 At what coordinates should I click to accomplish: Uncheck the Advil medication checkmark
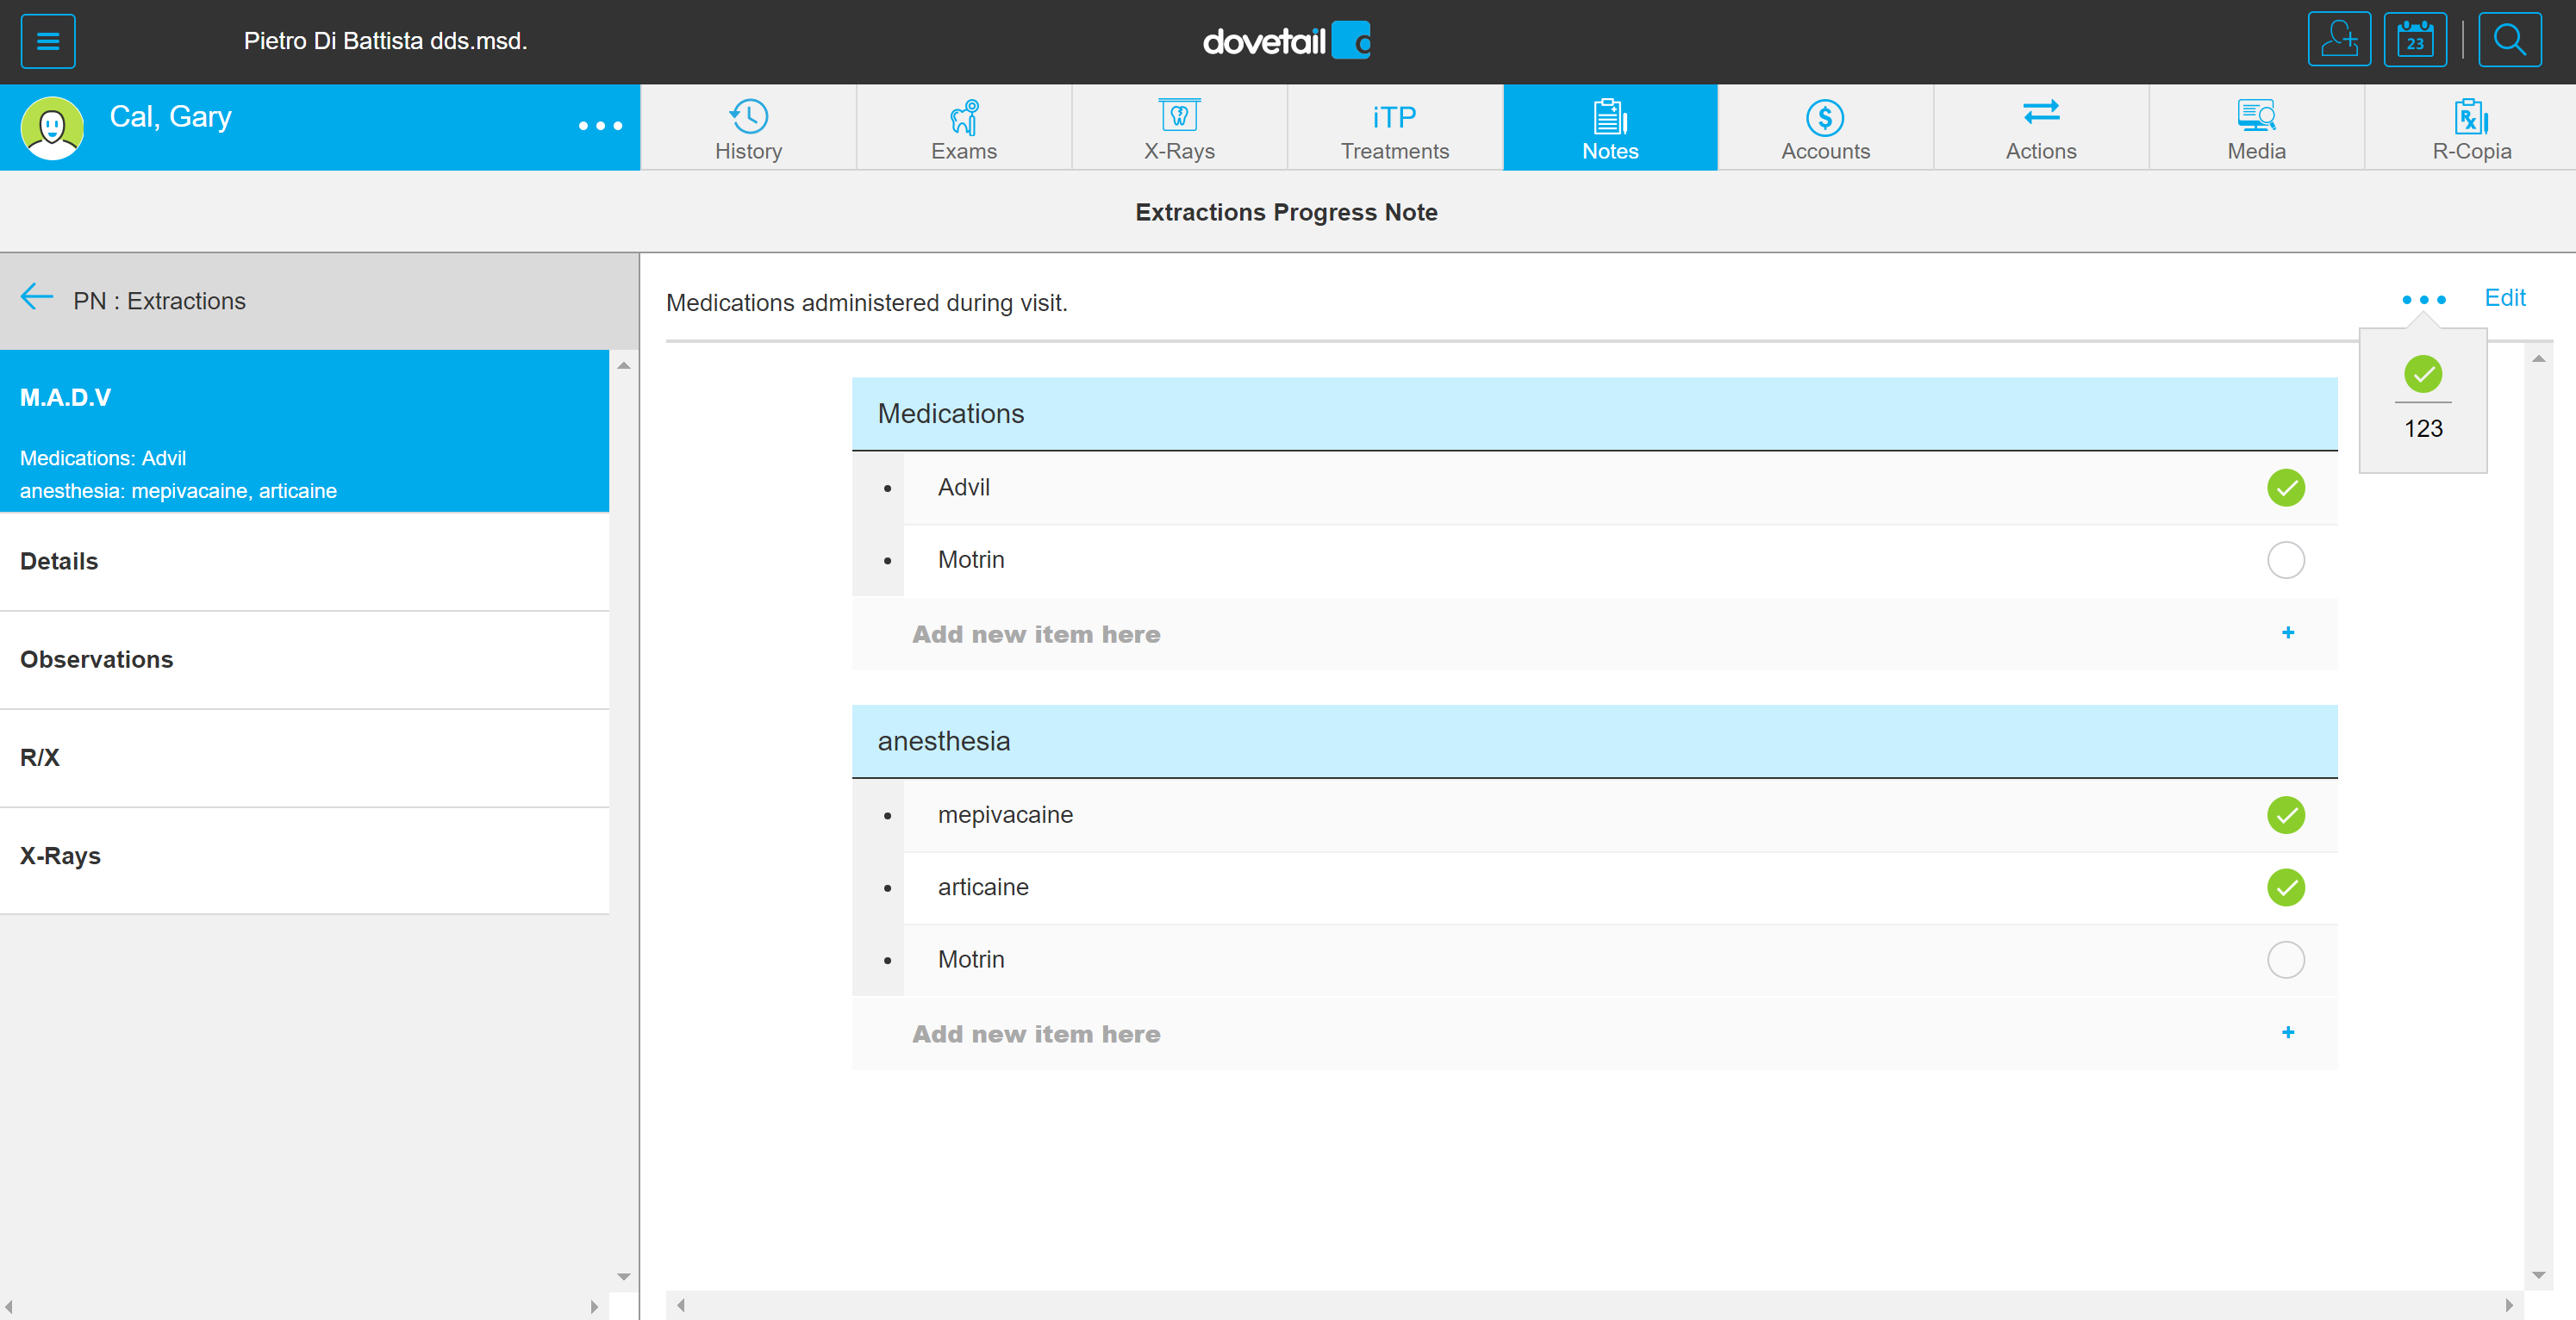2285,488
